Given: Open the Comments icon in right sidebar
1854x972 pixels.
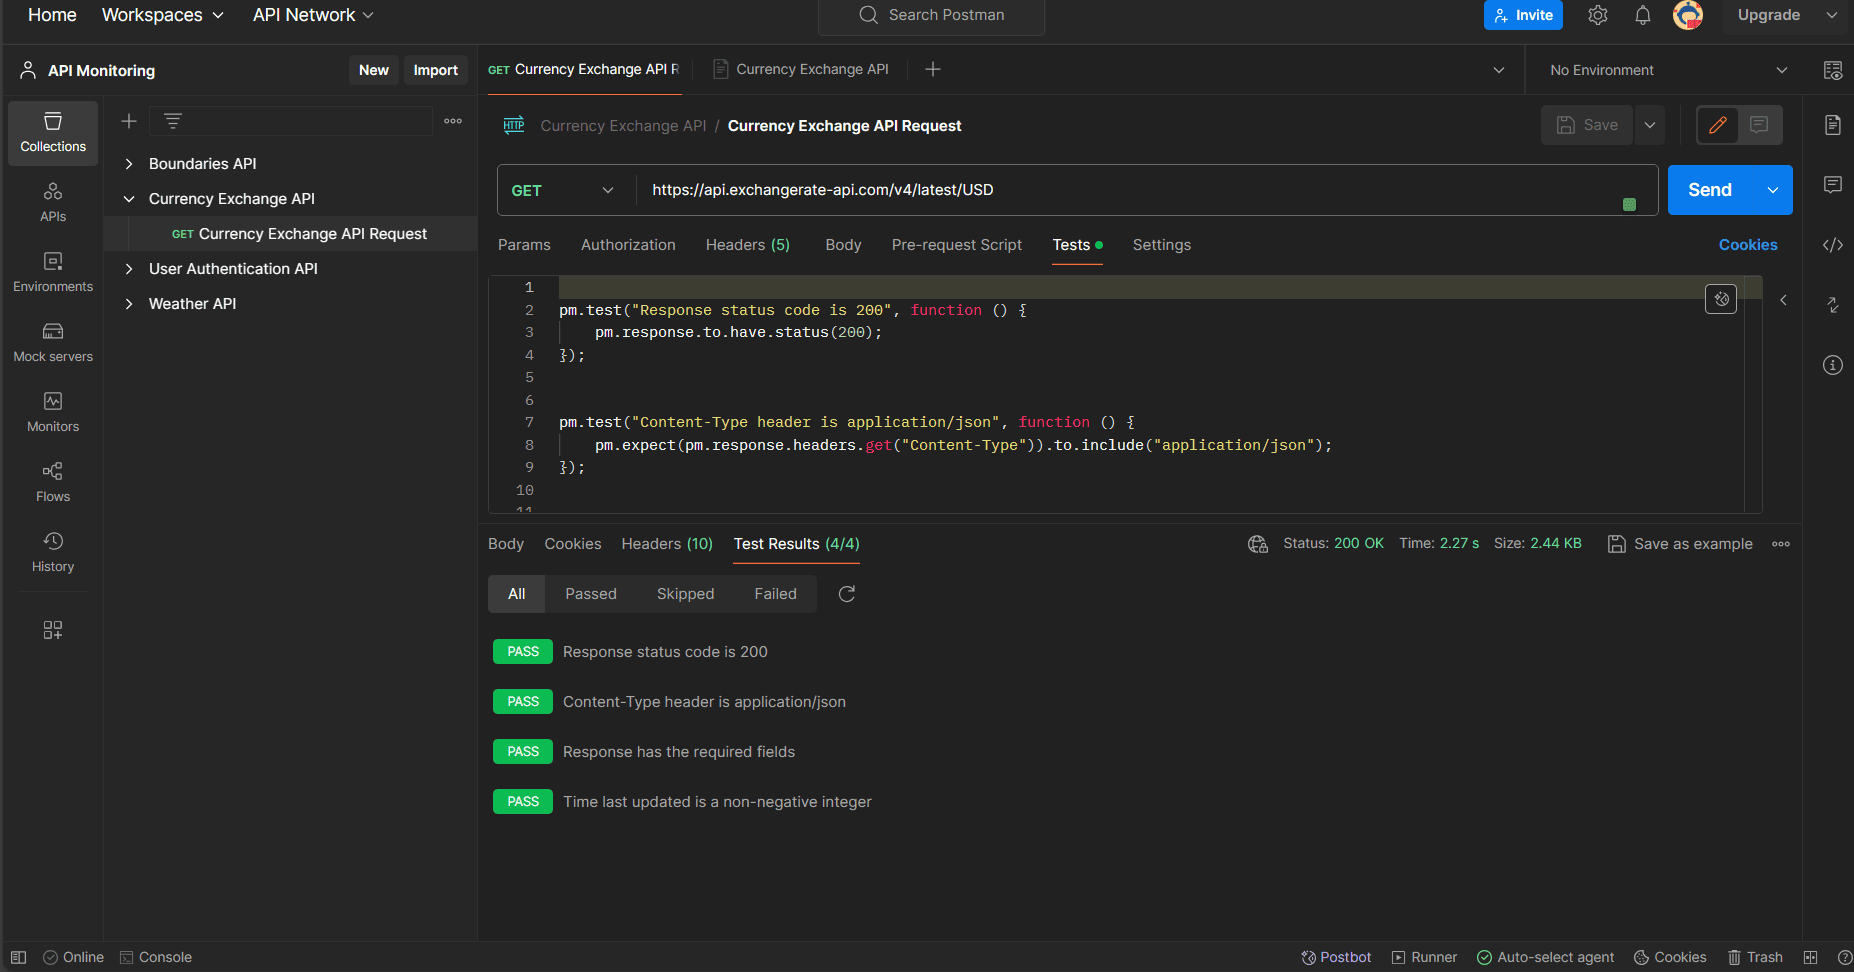Looking at the screenshot, I should tap(1833, 185).
